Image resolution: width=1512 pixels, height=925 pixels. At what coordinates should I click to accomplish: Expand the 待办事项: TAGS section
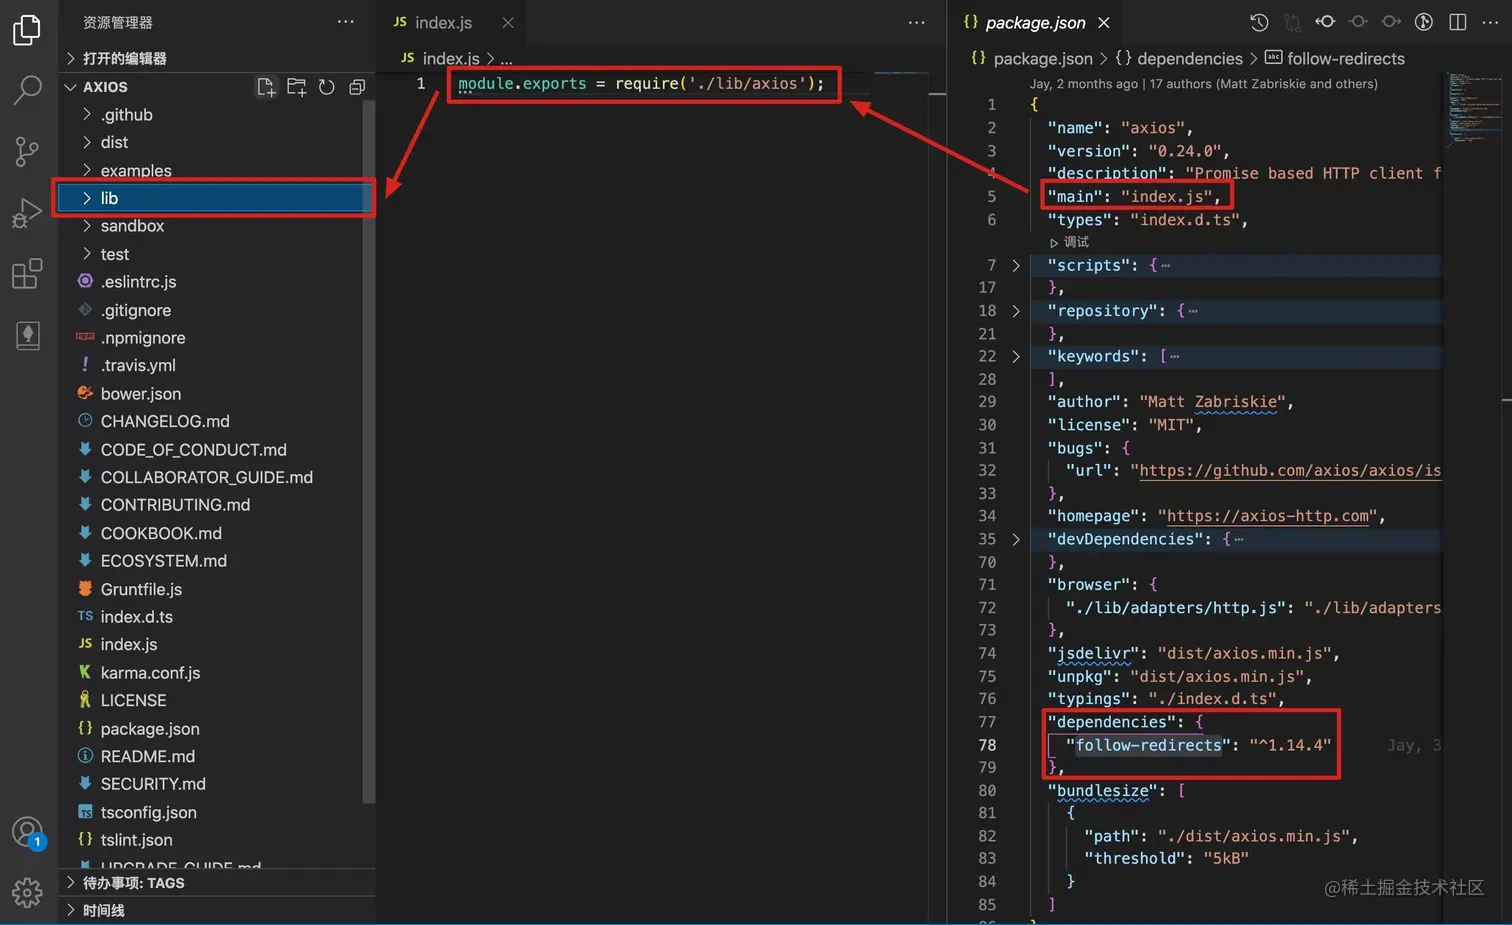pos(70,883)
